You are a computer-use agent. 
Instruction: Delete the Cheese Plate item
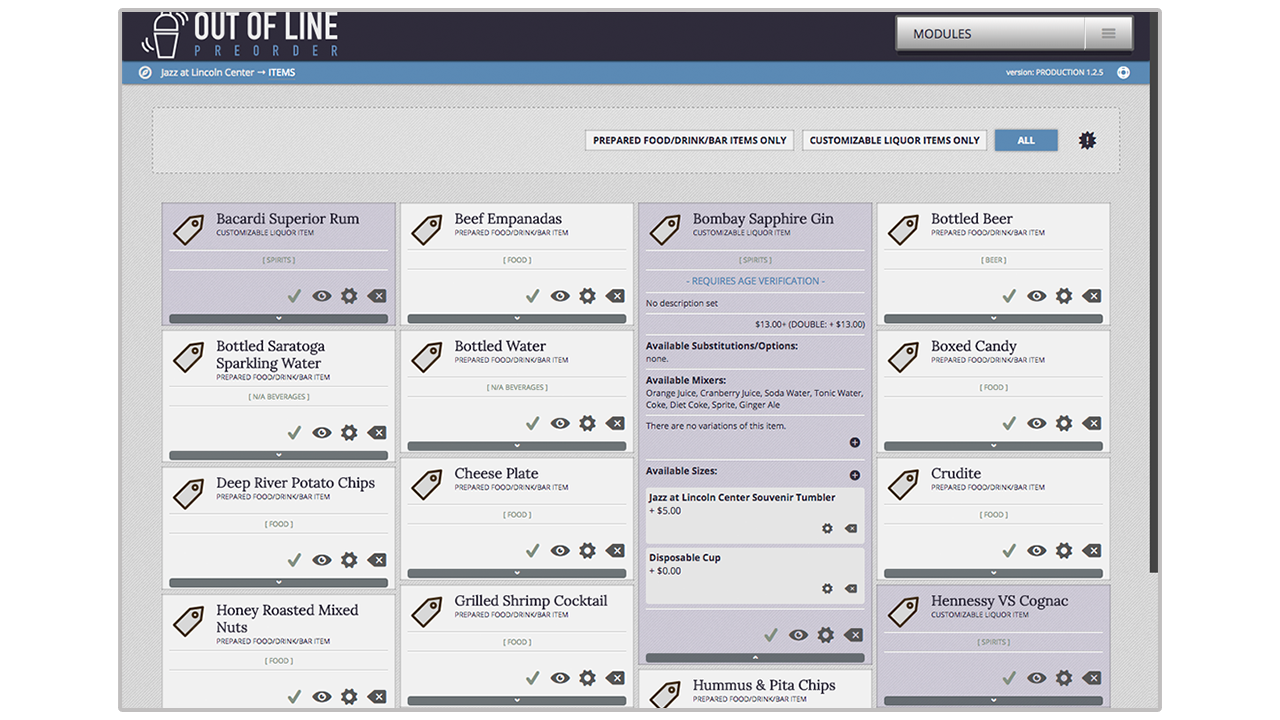point(615,550)
